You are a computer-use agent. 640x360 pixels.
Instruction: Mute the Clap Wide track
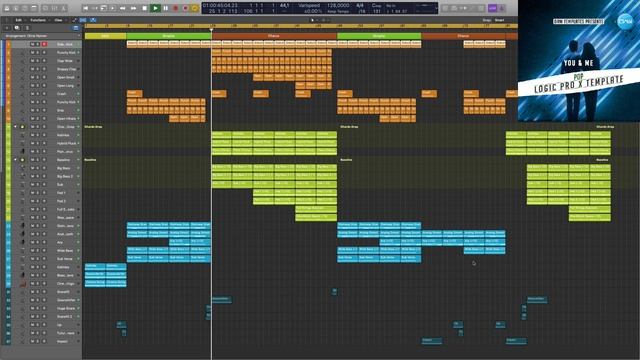point(32,61)
